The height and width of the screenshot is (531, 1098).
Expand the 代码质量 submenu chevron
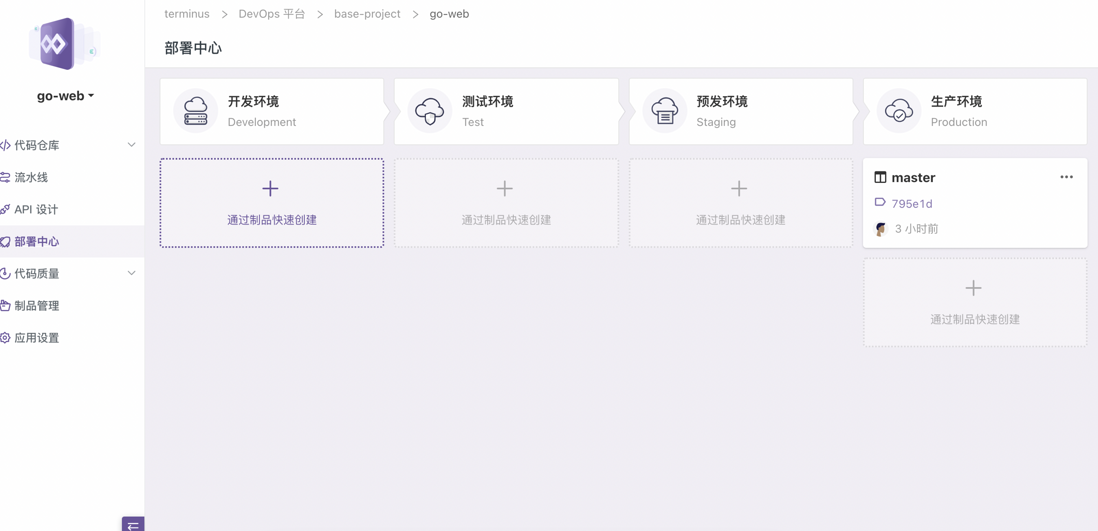131,274
